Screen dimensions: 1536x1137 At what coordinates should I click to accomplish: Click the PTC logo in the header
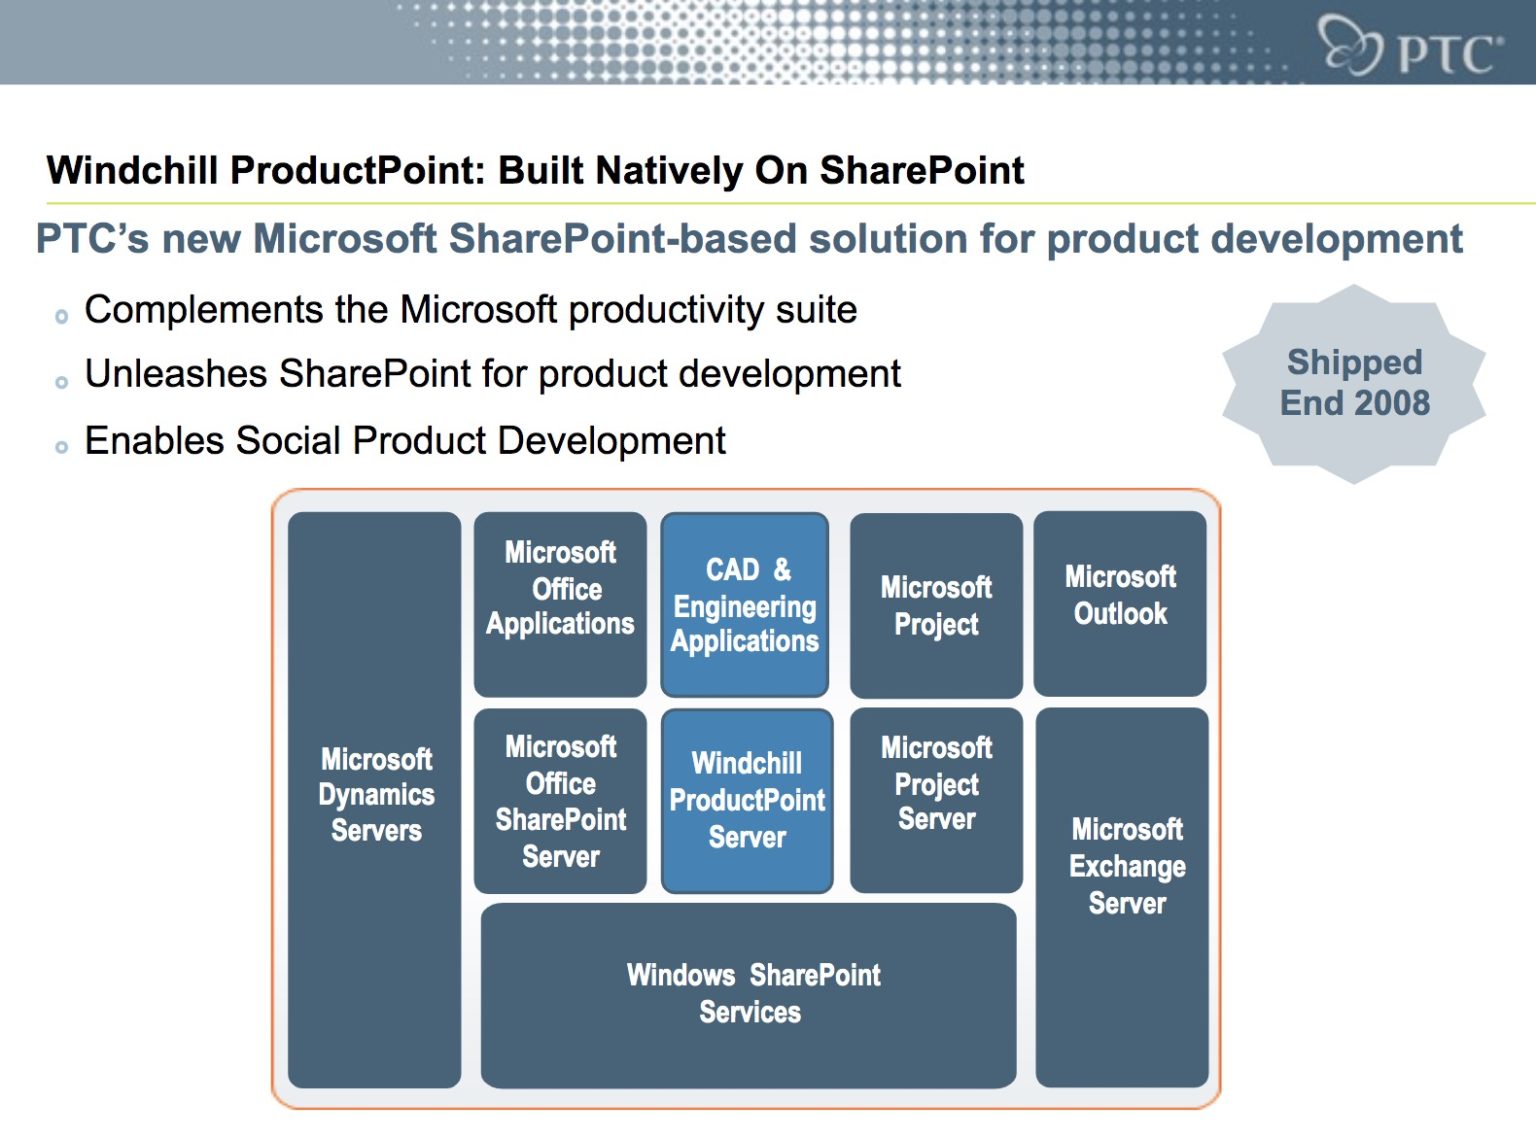click(1411, 45)
